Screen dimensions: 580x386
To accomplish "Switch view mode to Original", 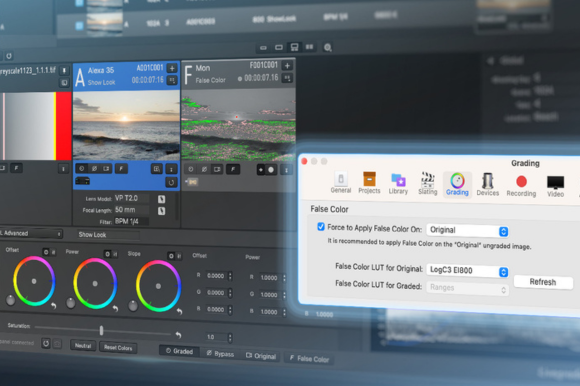I will [x=261, y=356].
